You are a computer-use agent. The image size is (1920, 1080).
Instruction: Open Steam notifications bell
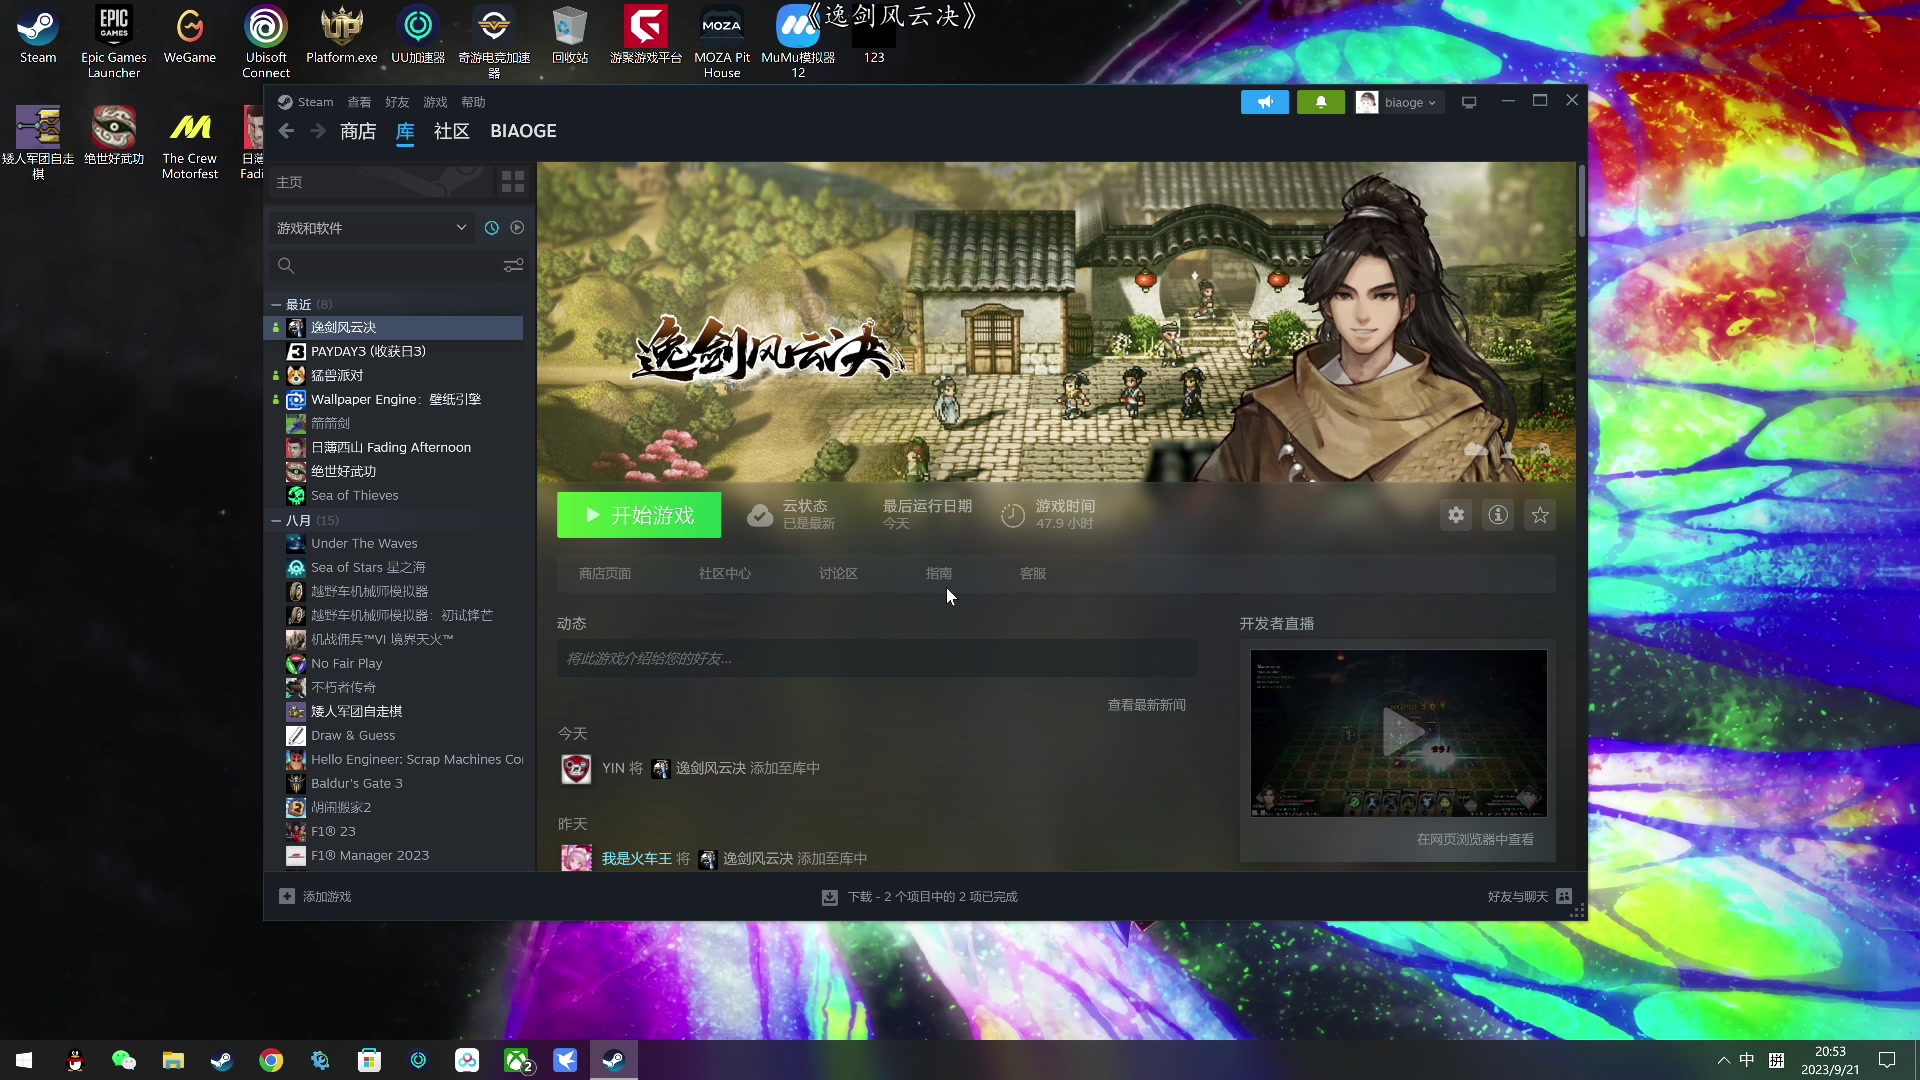tap(1321, 102)
